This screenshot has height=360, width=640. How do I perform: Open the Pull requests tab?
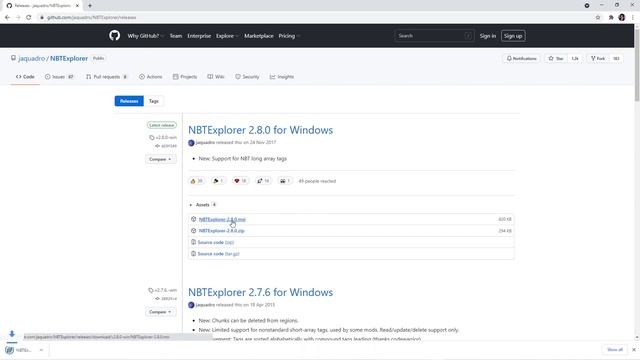[107, 77]
